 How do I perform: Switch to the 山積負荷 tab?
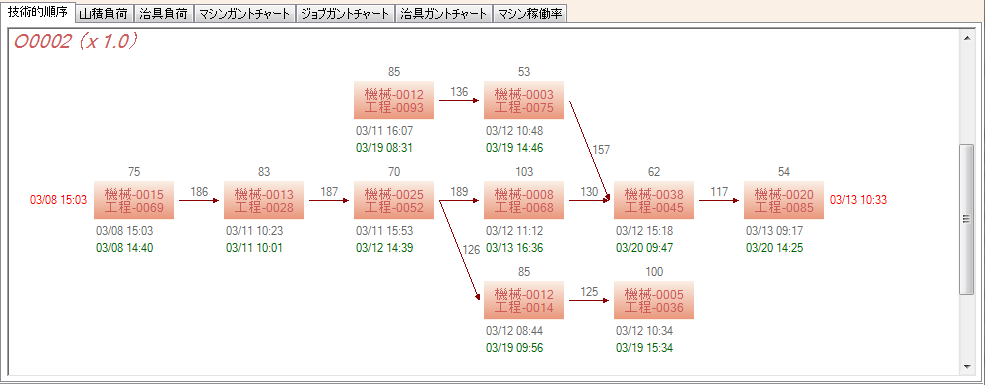click(104, 13)
